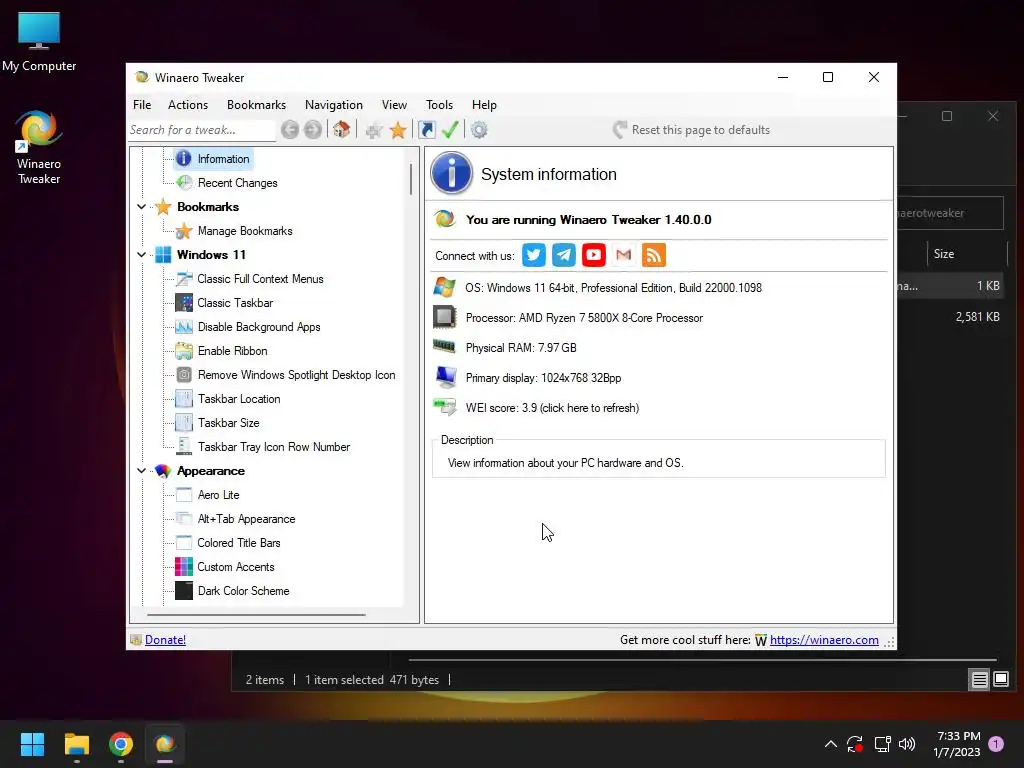
Task: Open the volume speaker tray icon
Action: pyautogui.click(x=907, y=744)
